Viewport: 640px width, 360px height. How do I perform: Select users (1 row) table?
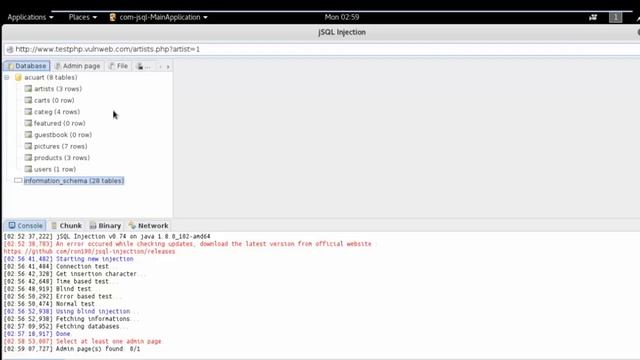(55, 169)
